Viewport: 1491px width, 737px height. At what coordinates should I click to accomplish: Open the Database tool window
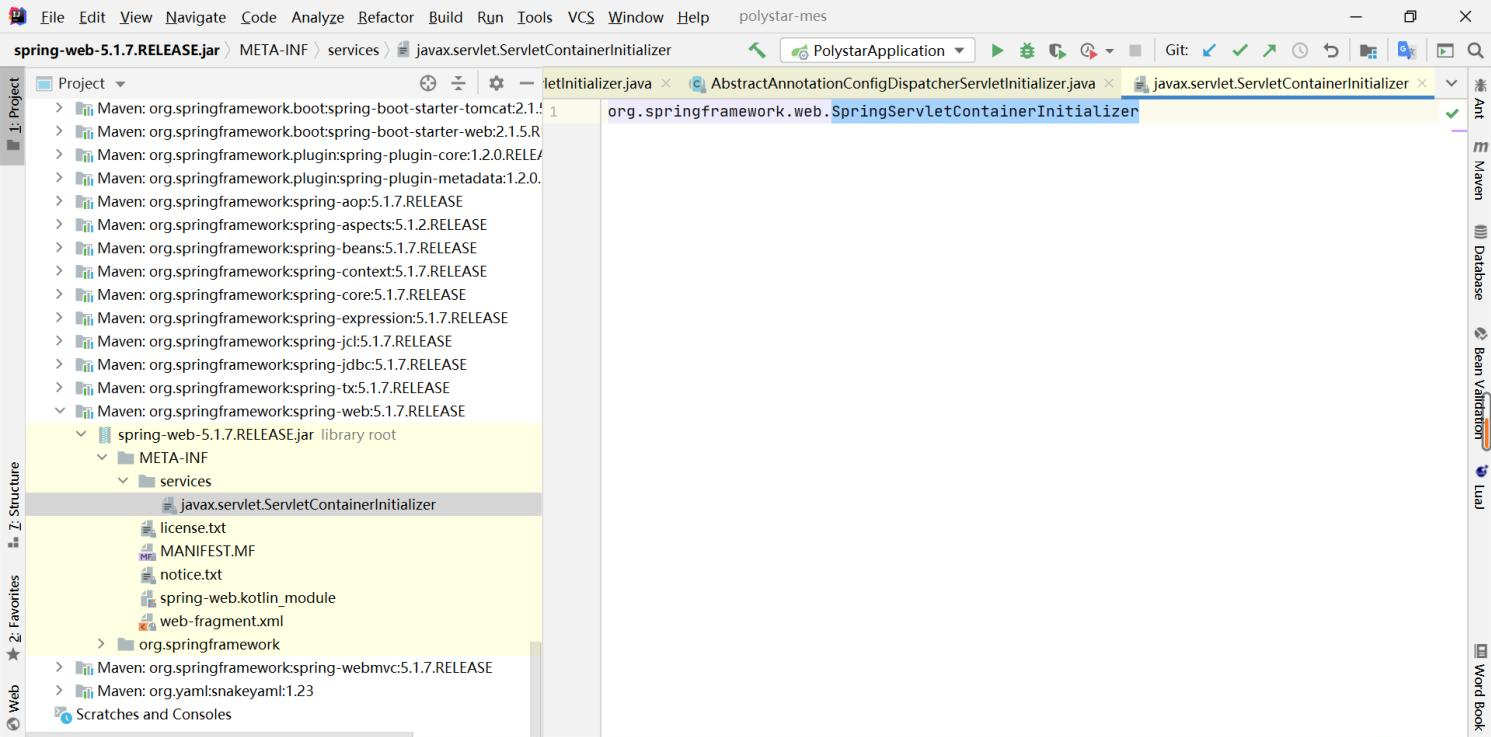[x=1479, y=262]
